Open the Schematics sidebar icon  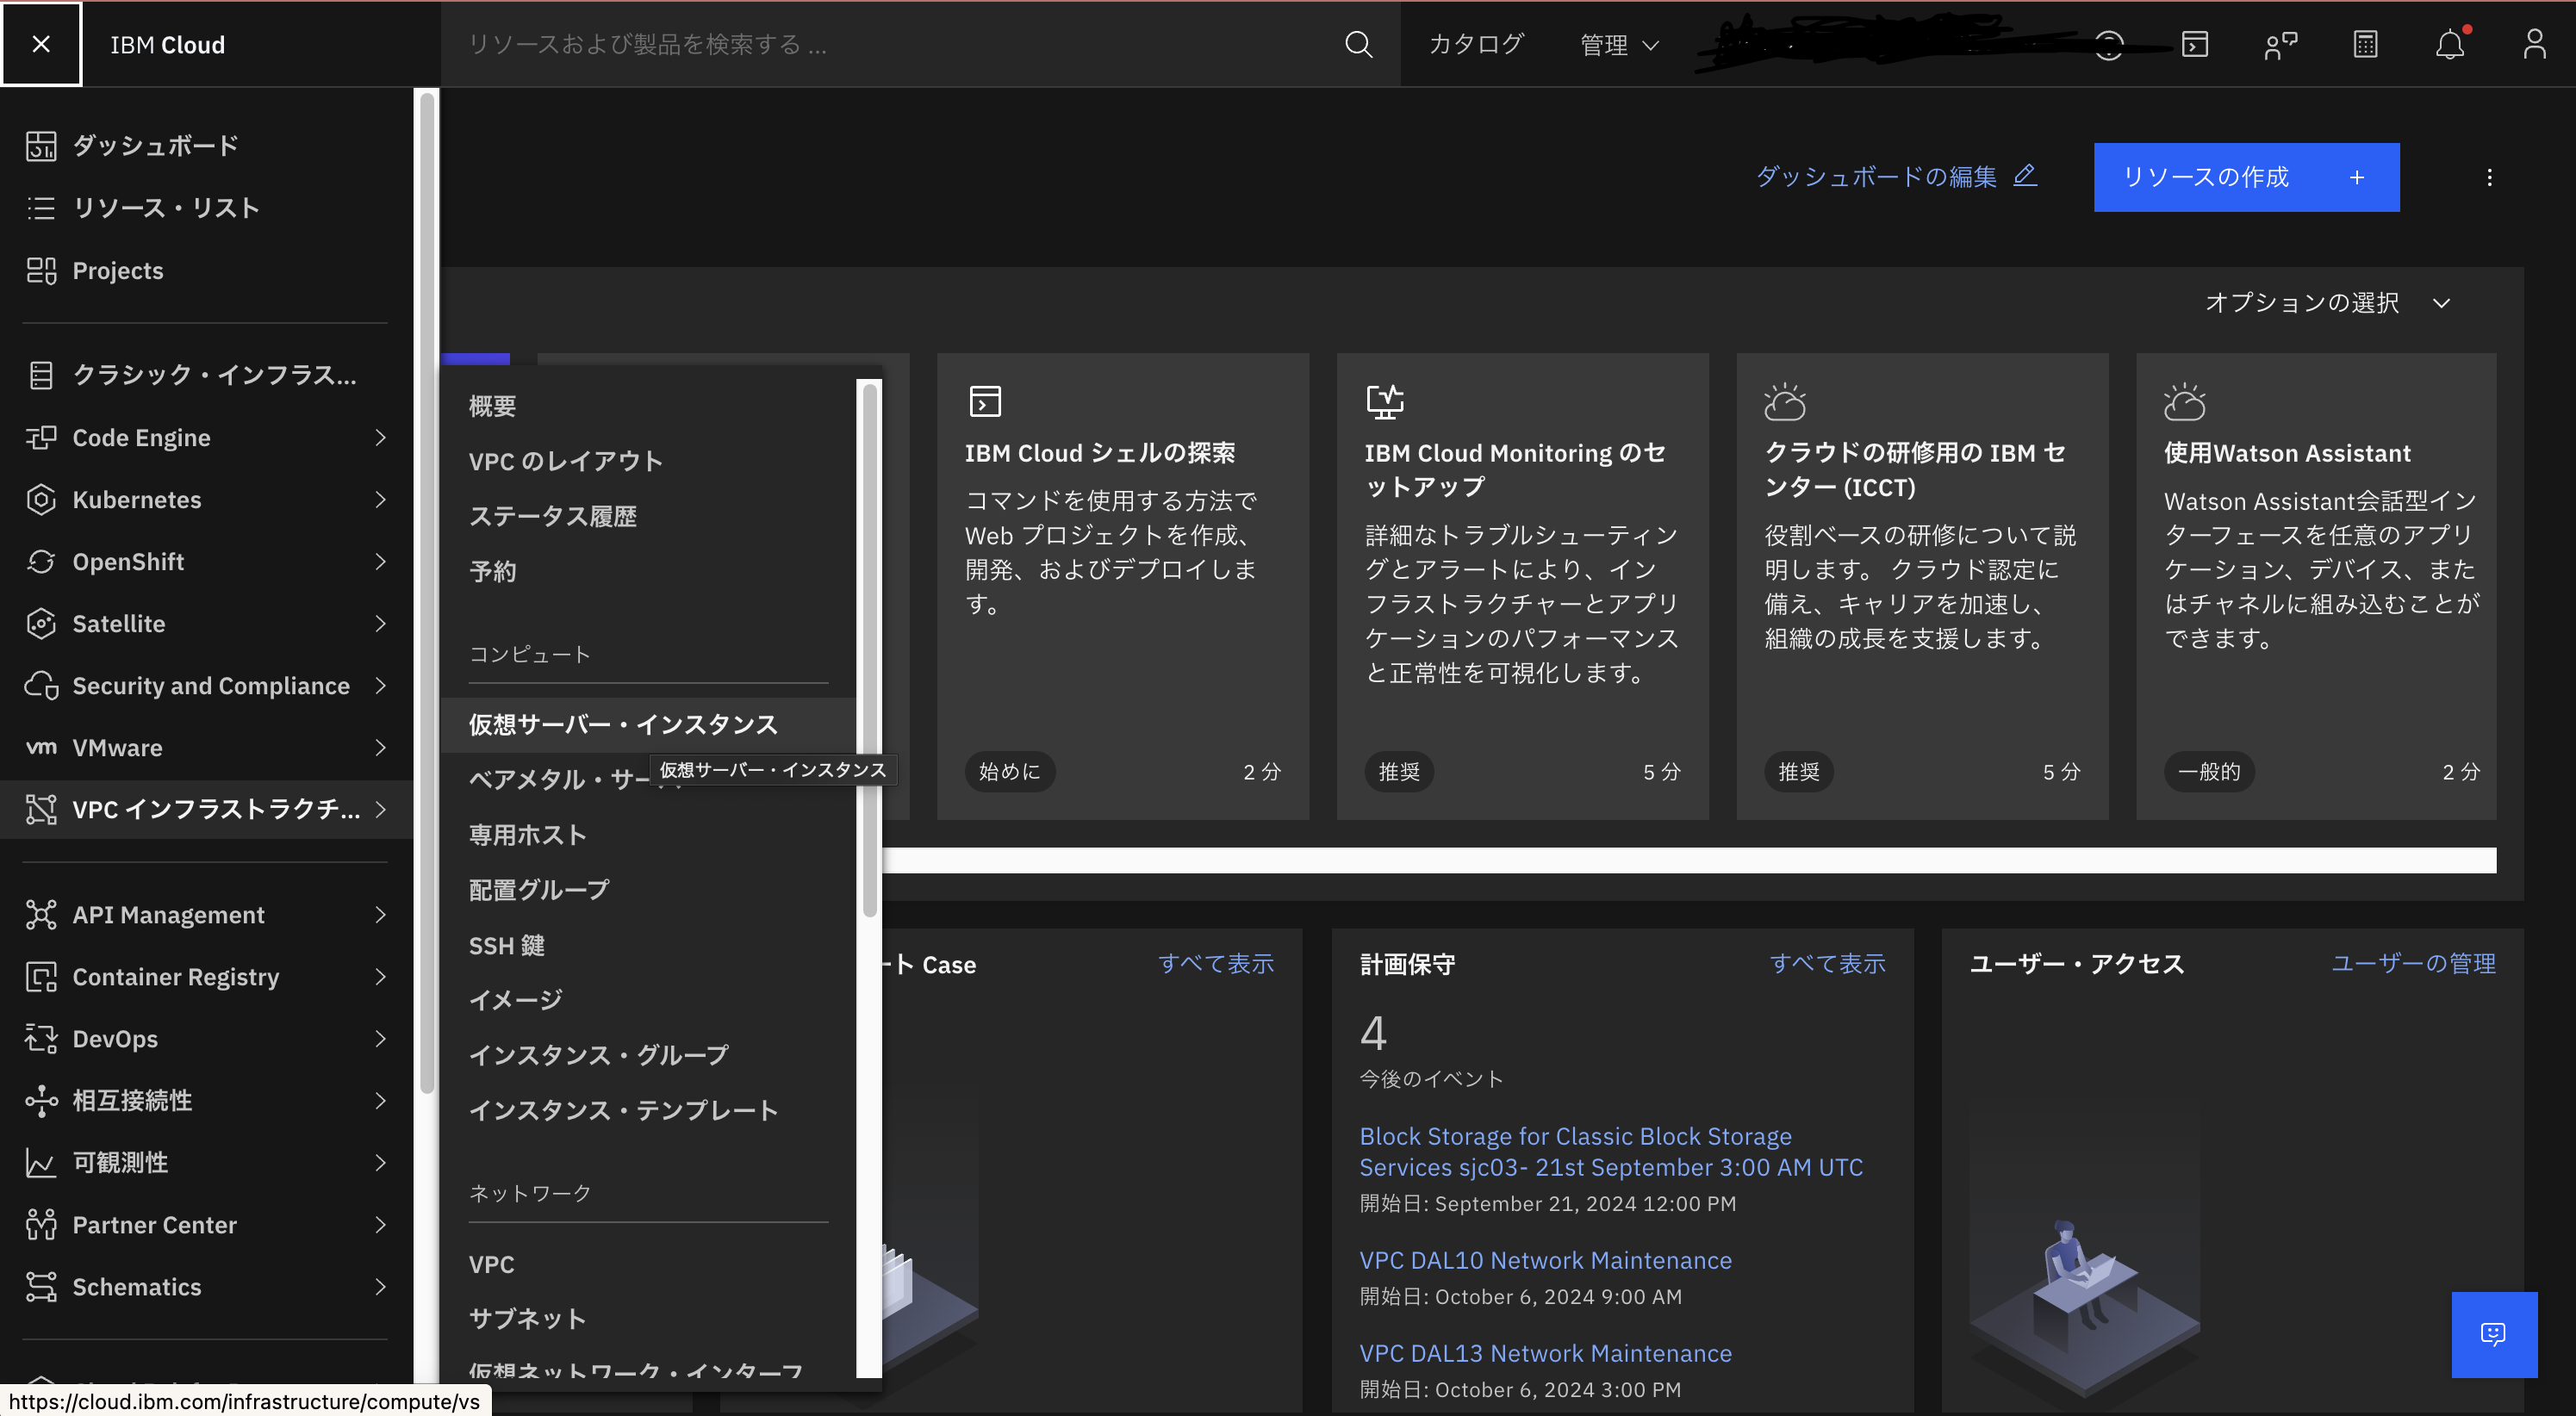(41, 1287)
